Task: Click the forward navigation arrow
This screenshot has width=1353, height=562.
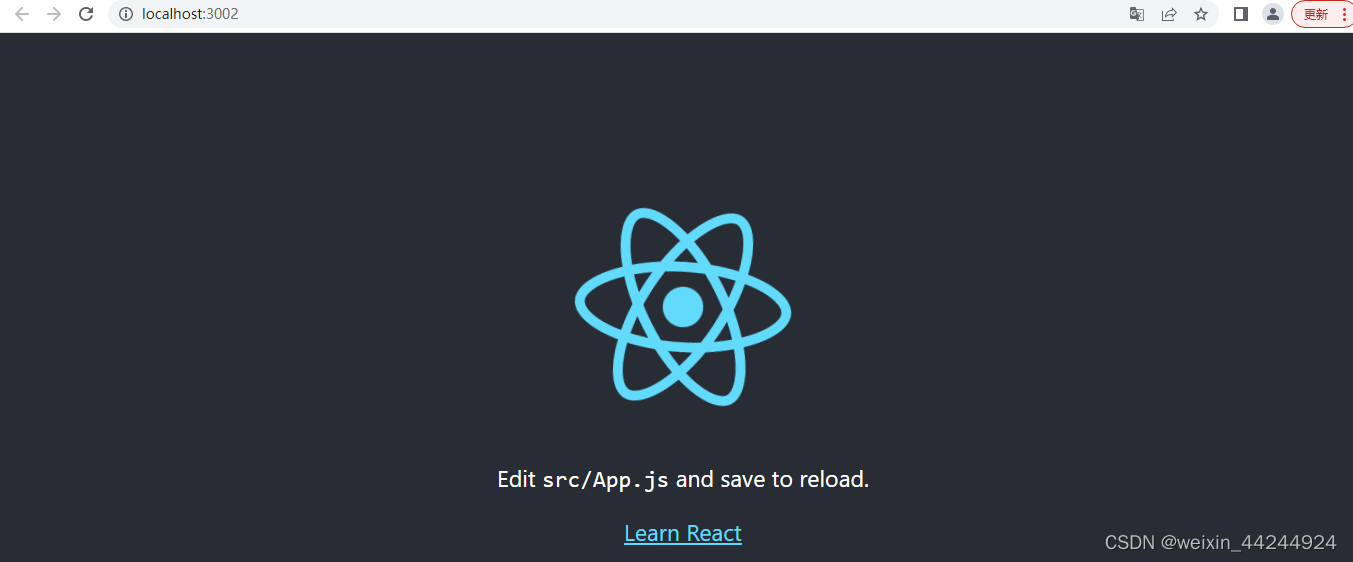Action: click(x=54, y=14)
